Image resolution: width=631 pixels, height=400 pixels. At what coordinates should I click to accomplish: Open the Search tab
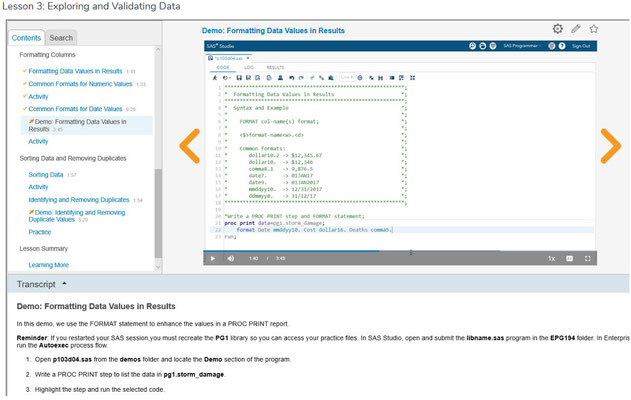61,38
